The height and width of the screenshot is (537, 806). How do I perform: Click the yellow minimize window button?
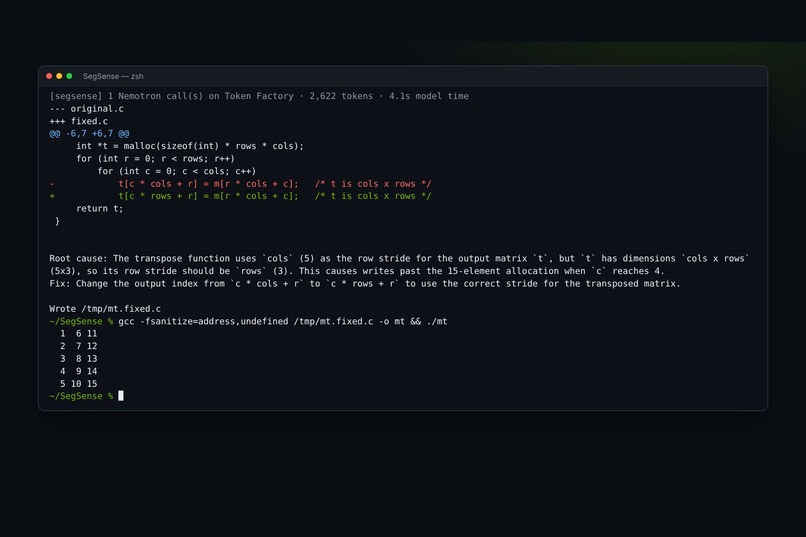pos(59,76)
